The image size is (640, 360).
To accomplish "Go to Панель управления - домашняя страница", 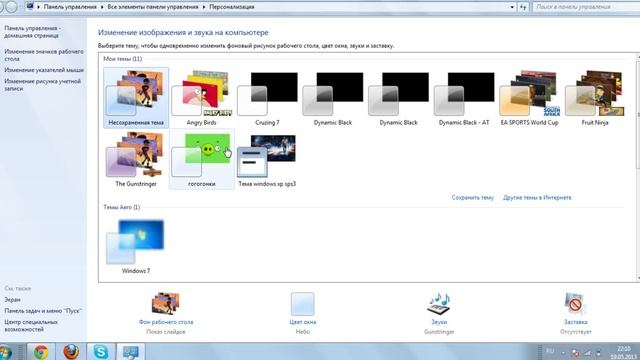I will 33,32.
